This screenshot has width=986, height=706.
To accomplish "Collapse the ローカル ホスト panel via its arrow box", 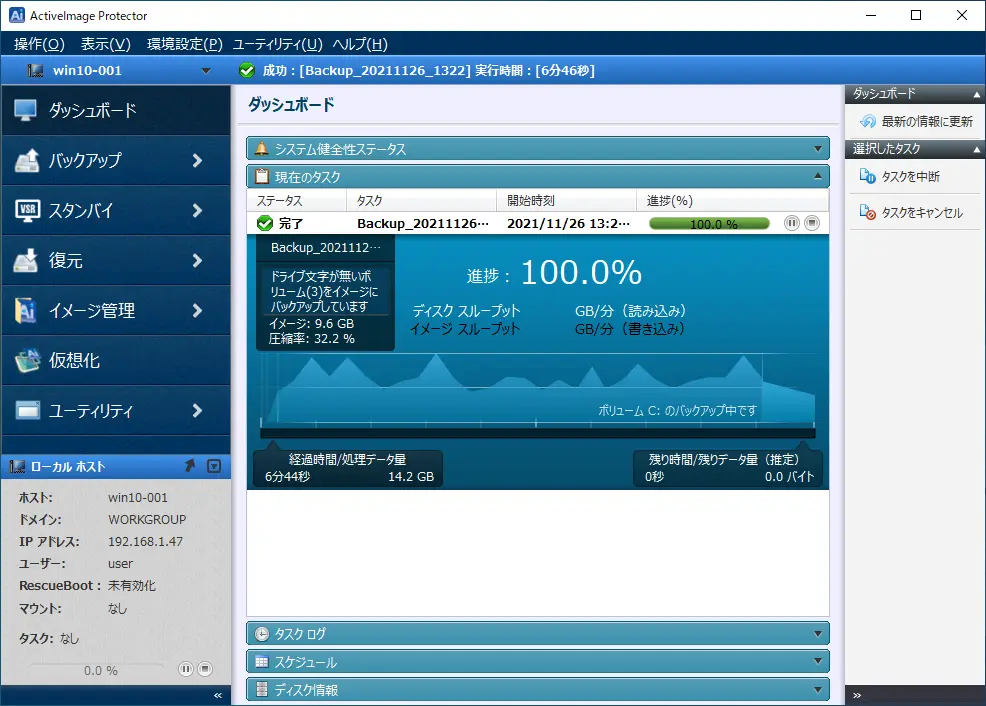I will 213,466.
